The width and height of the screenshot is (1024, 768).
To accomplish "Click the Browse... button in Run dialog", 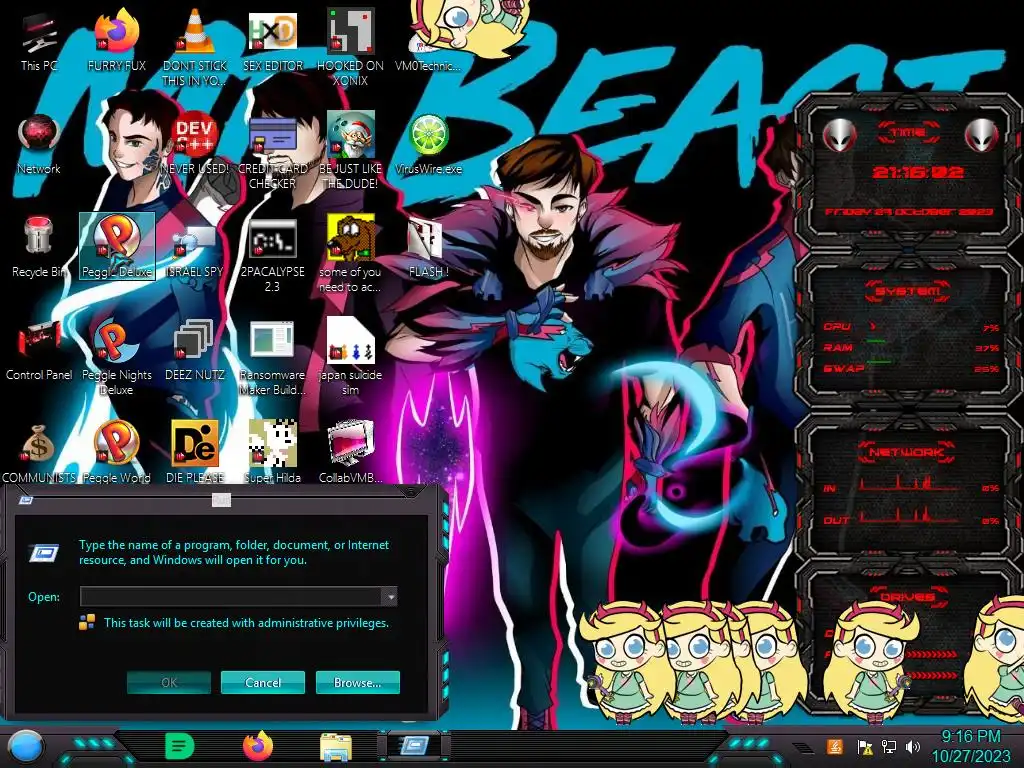I will click(x=357, y=682).
